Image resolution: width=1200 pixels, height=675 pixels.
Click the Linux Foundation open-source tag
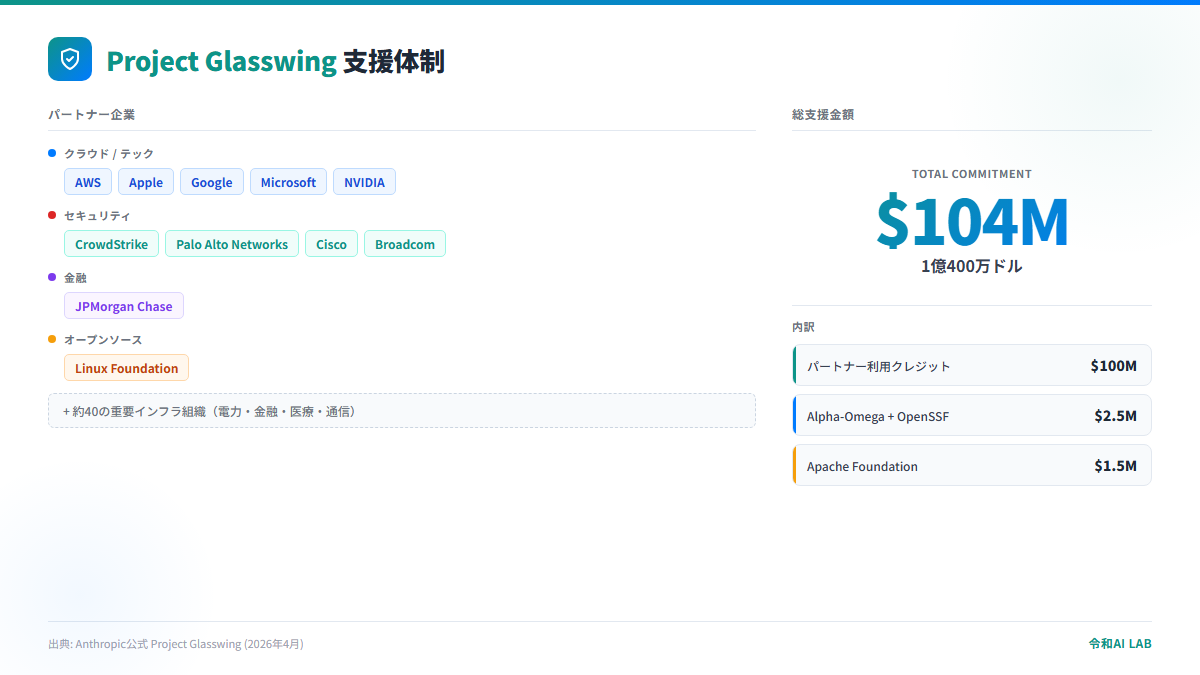coord(126,368)
